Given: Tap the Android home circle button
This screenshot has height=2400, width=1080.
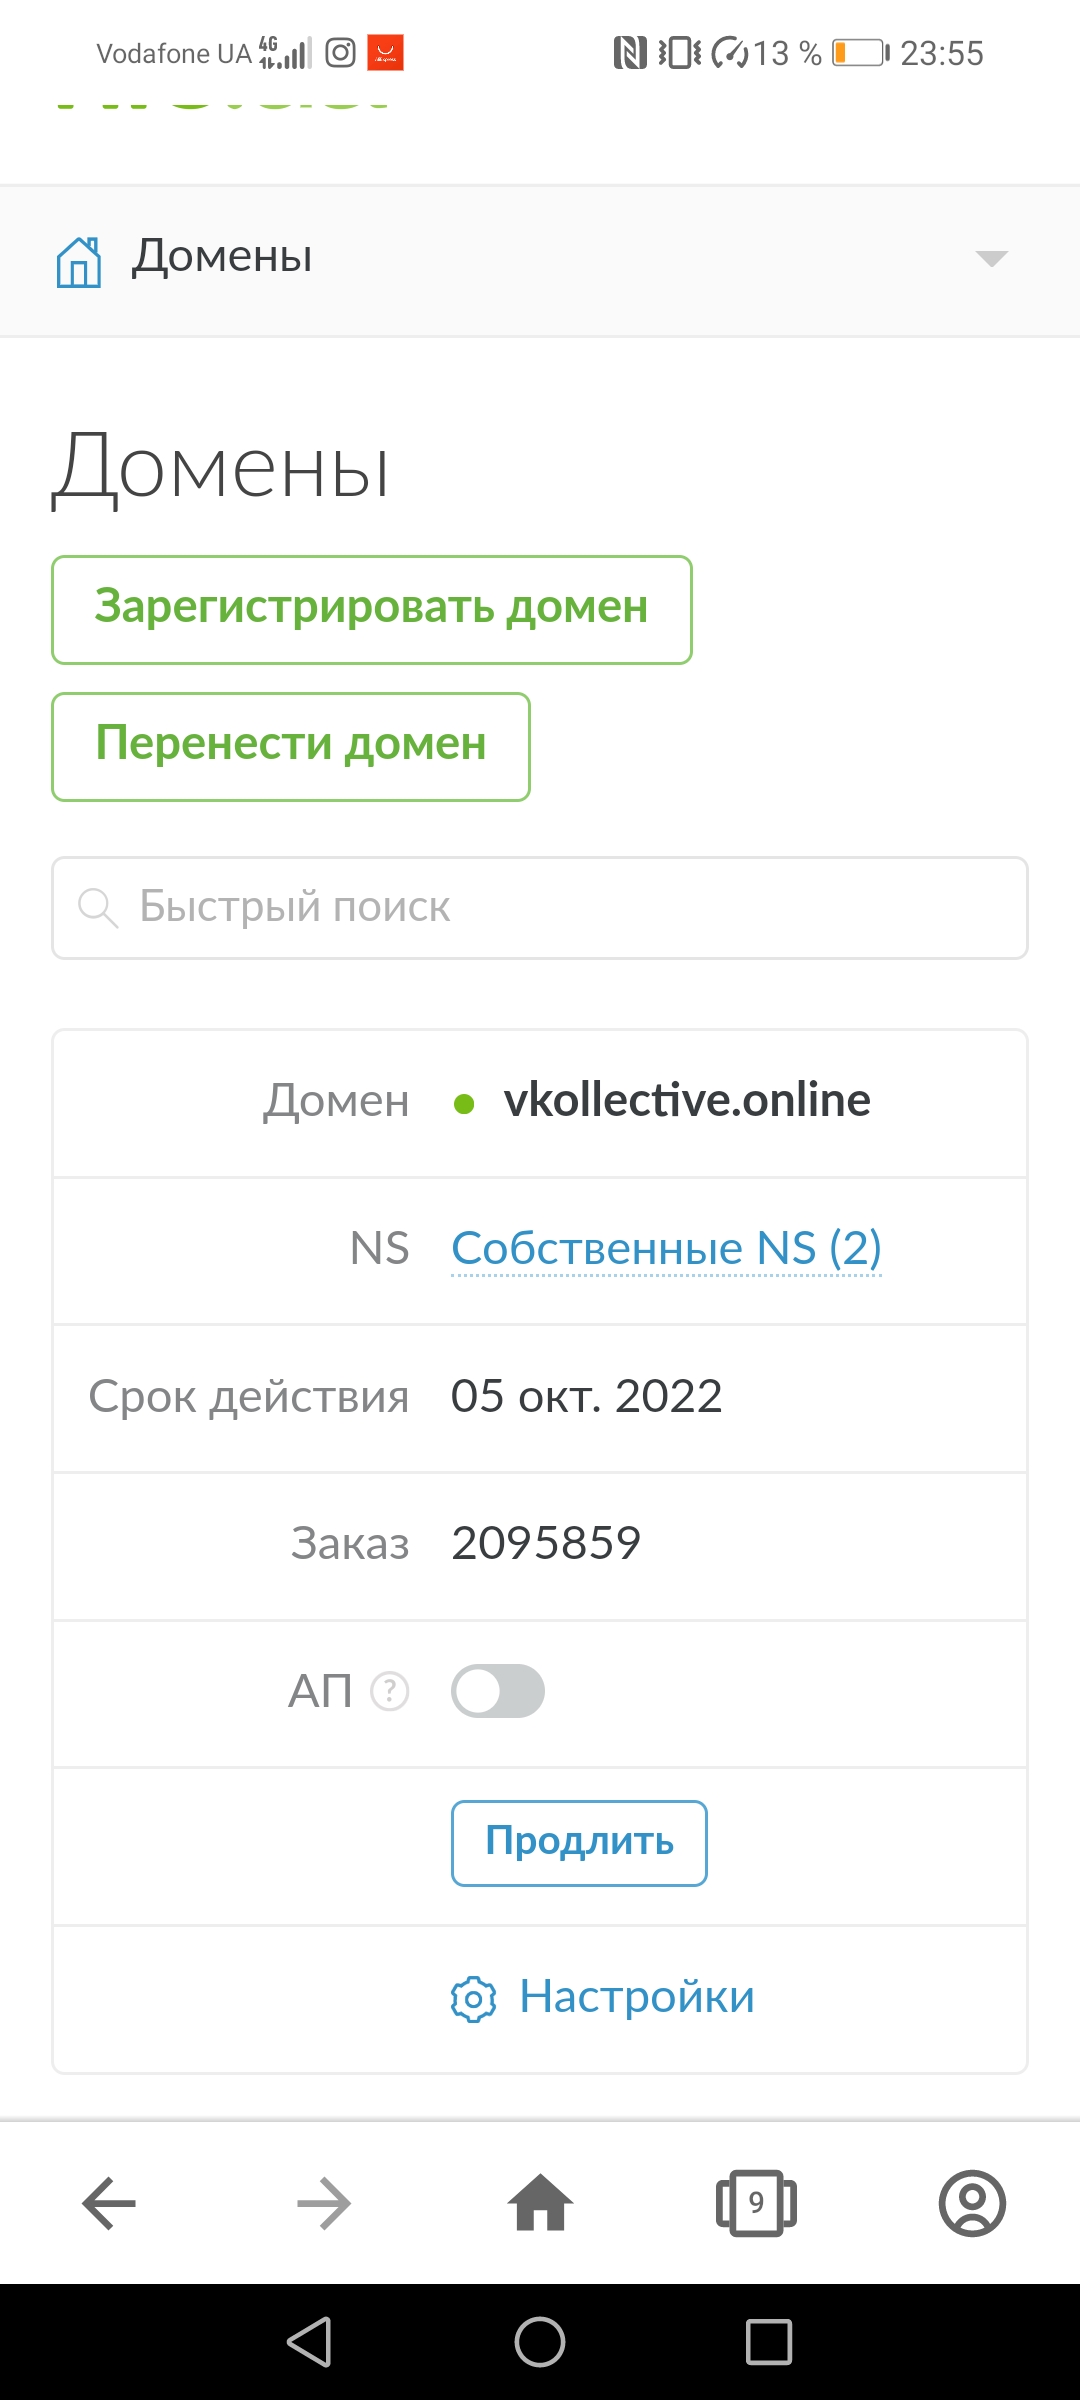Looking at the screenshot, I should coord(540,2342).
